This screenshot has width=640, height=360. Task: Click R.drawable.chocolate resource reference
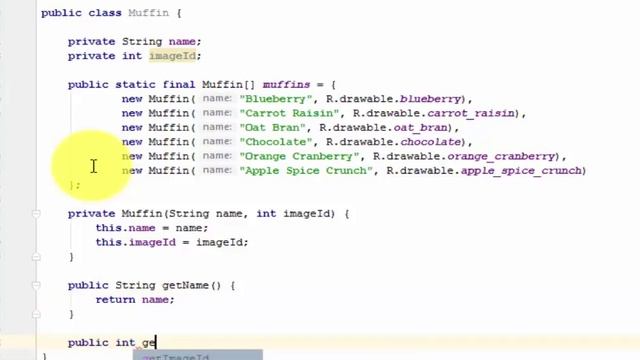(393, 142)
